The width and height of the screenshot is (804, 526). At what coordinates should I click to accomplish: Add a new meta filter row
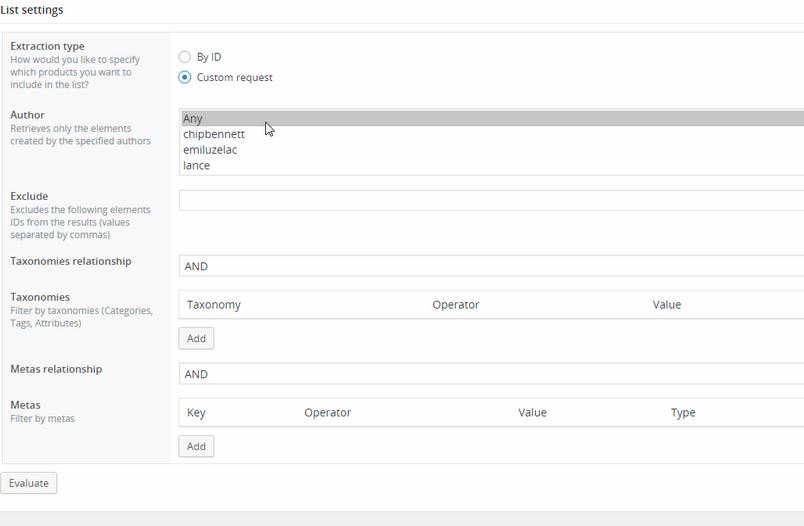point(196,446)
